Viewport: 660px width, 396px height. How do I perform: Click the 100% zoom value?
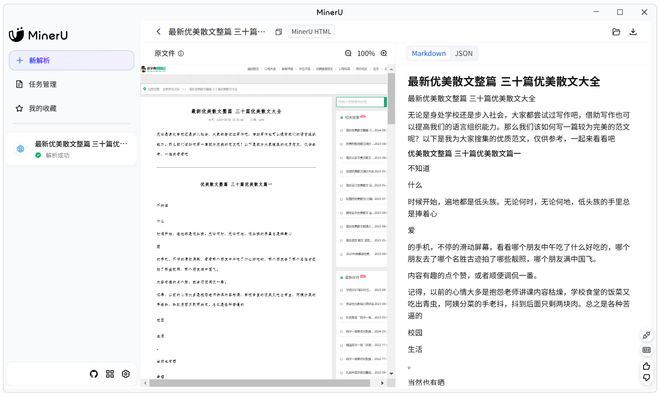(x=366, y=53)
